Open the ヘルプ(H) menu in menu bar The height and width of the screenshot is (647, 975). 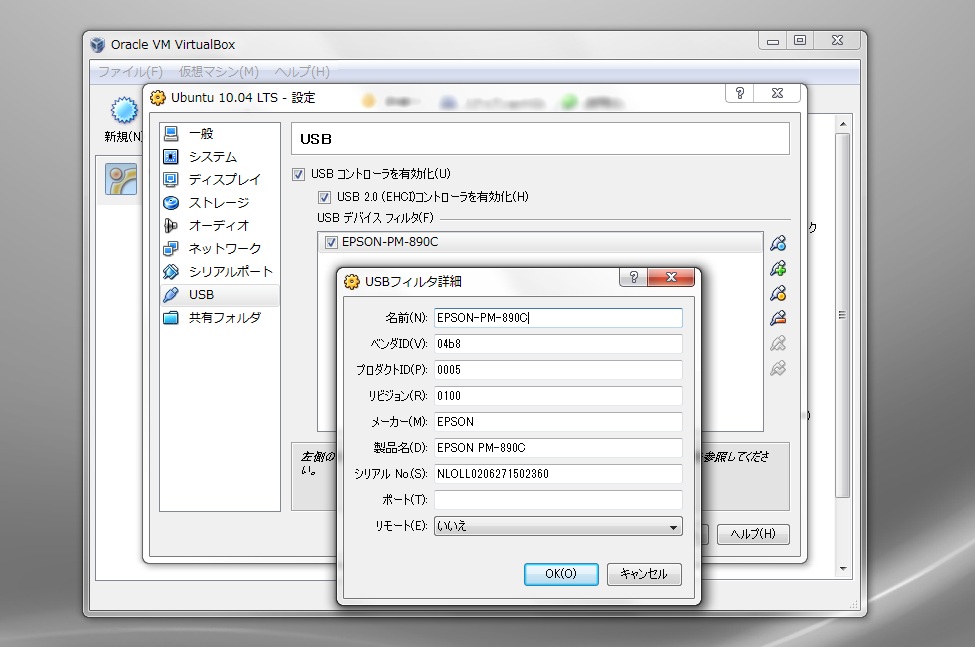click(x=302, y=72)
